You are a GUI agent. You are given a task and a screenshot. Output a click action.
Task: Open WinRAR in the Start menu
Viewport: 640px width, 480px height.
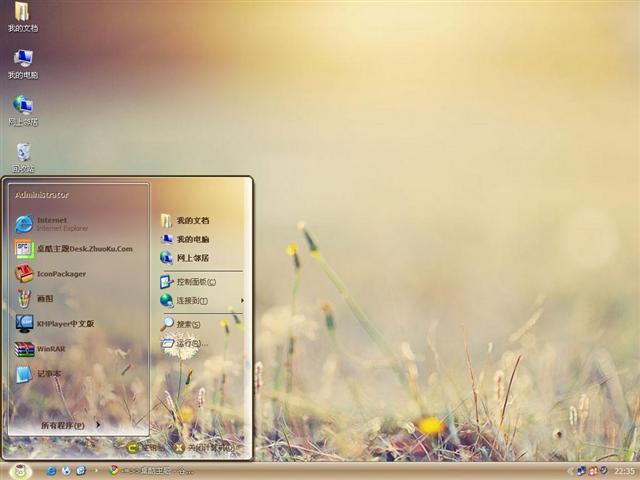coord(50,350)
